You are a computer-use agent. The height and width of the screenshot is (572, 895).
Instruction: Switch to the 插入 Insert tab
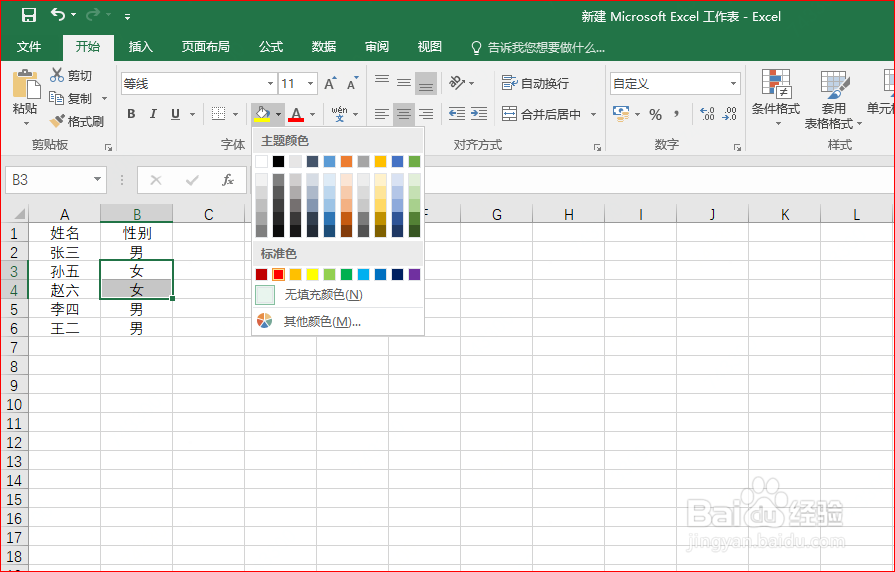pos(140,46)
